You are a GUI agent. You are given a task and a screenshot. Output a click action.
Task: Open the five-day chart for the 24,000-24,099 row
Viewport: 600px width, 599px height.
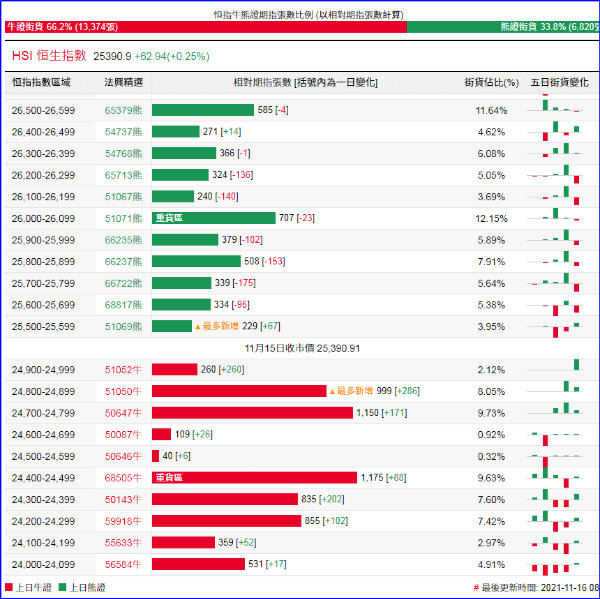point(558,564)
